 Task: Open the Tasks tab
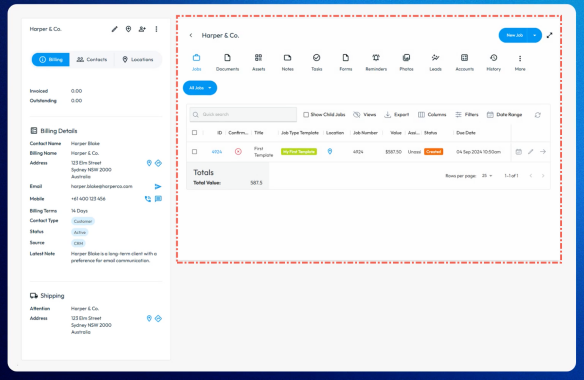[317, 62]
